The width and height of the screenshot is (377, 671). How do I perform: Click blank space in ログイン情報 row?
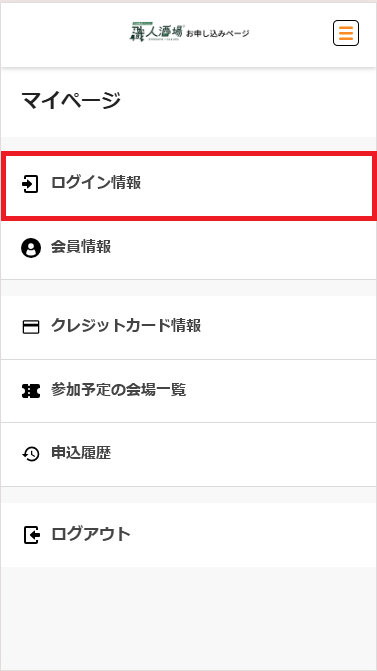pos(257,184)
